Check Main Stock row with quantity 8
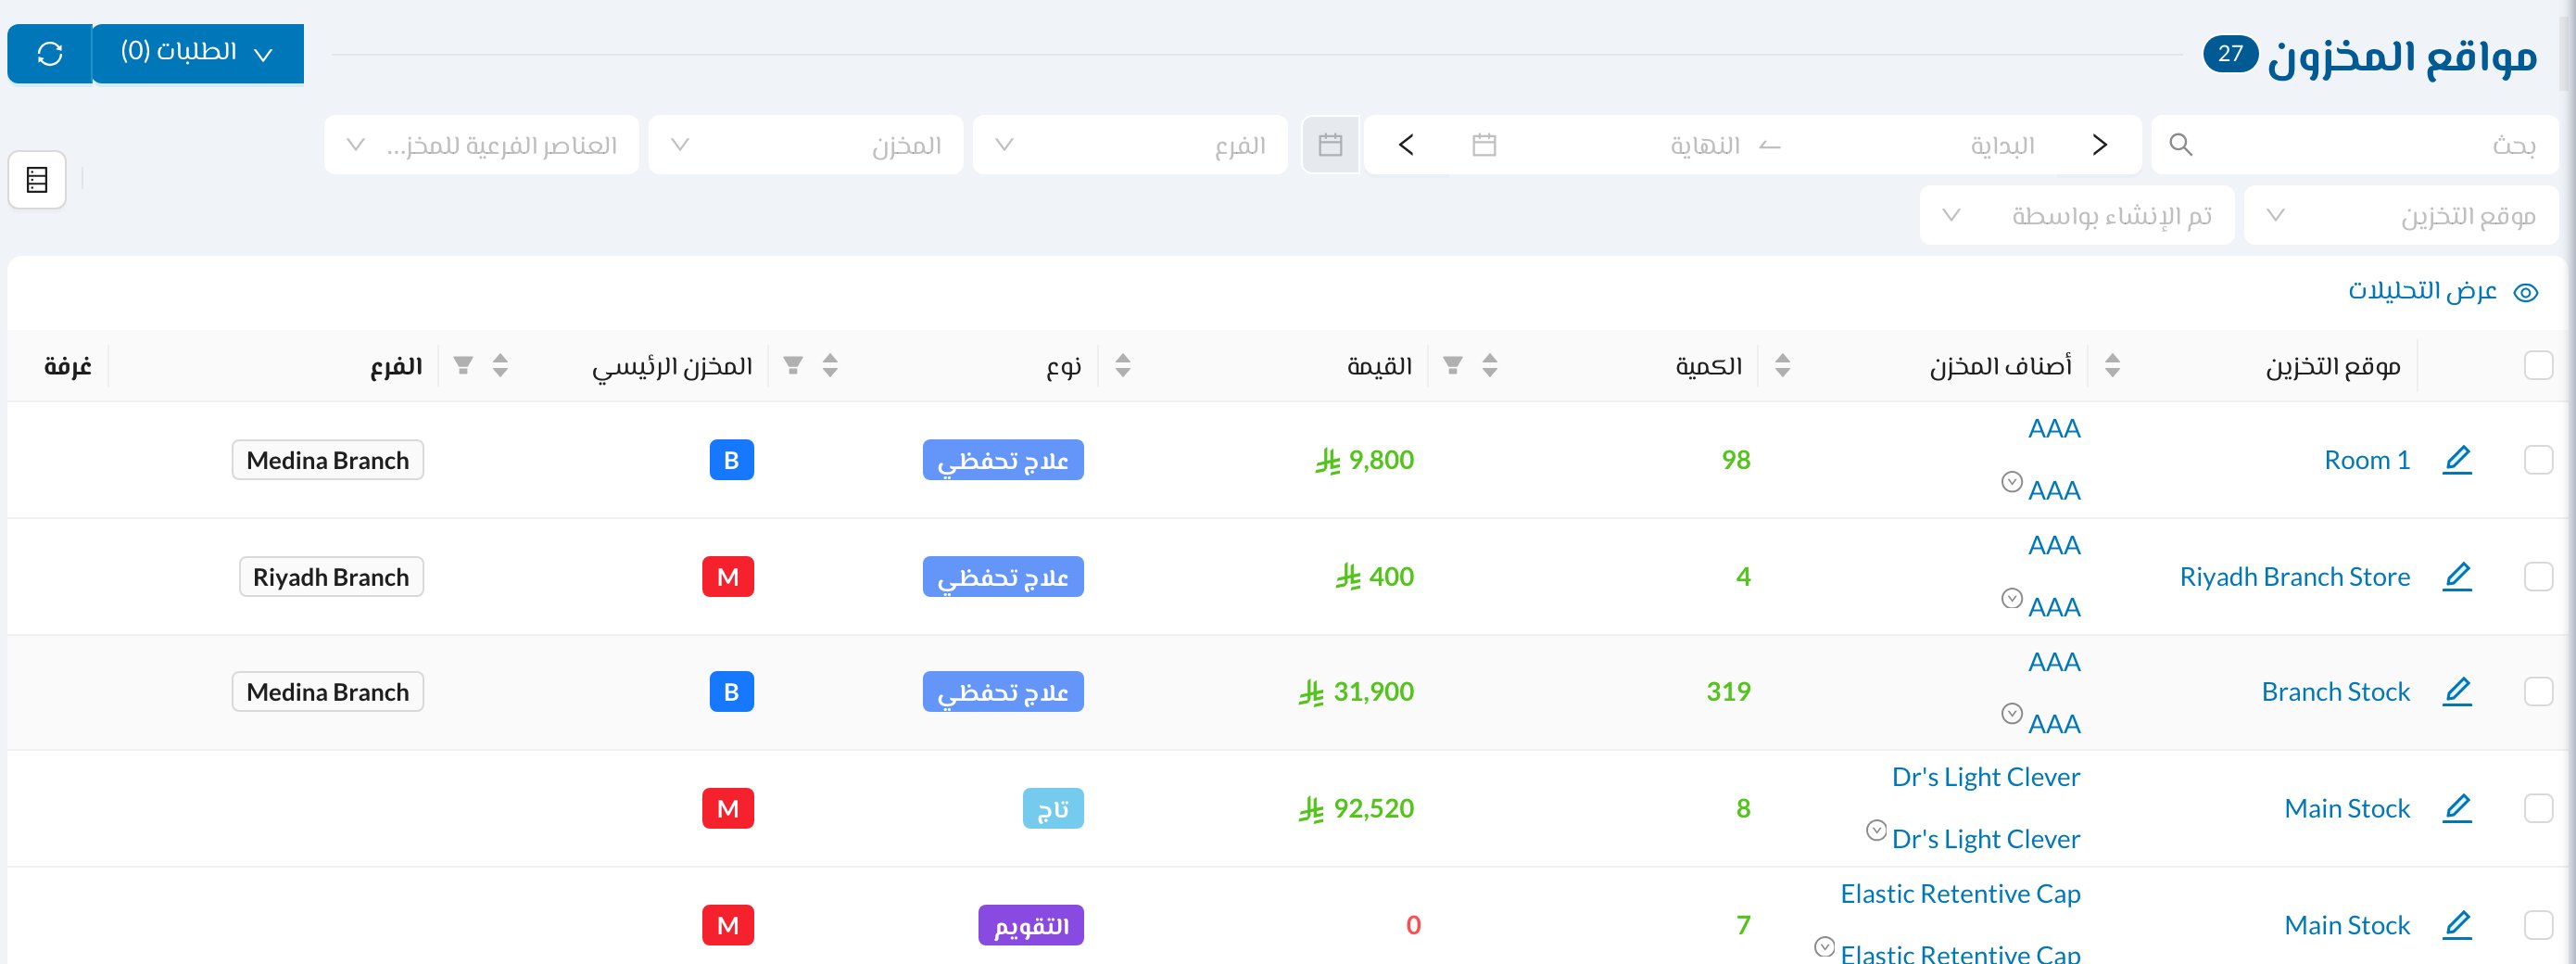This screenshot has width=2576, height=964. (x=2538, y=808)
